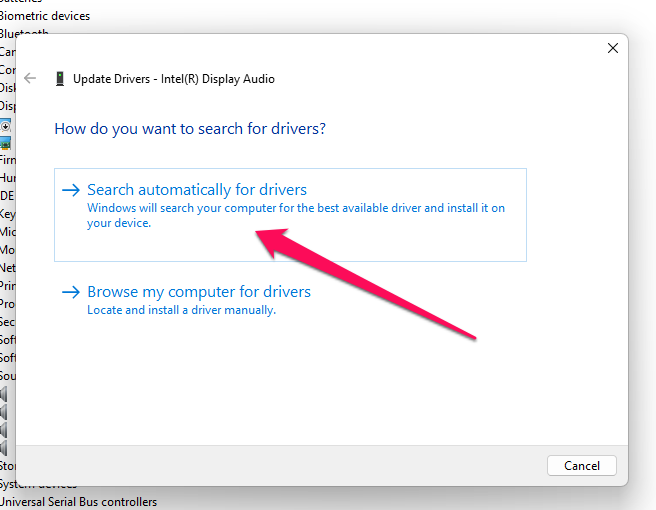Viewport: 656px width, 510px height.
Task: Click 'Locate and install a driver manually' text
Action: [182, 310]
